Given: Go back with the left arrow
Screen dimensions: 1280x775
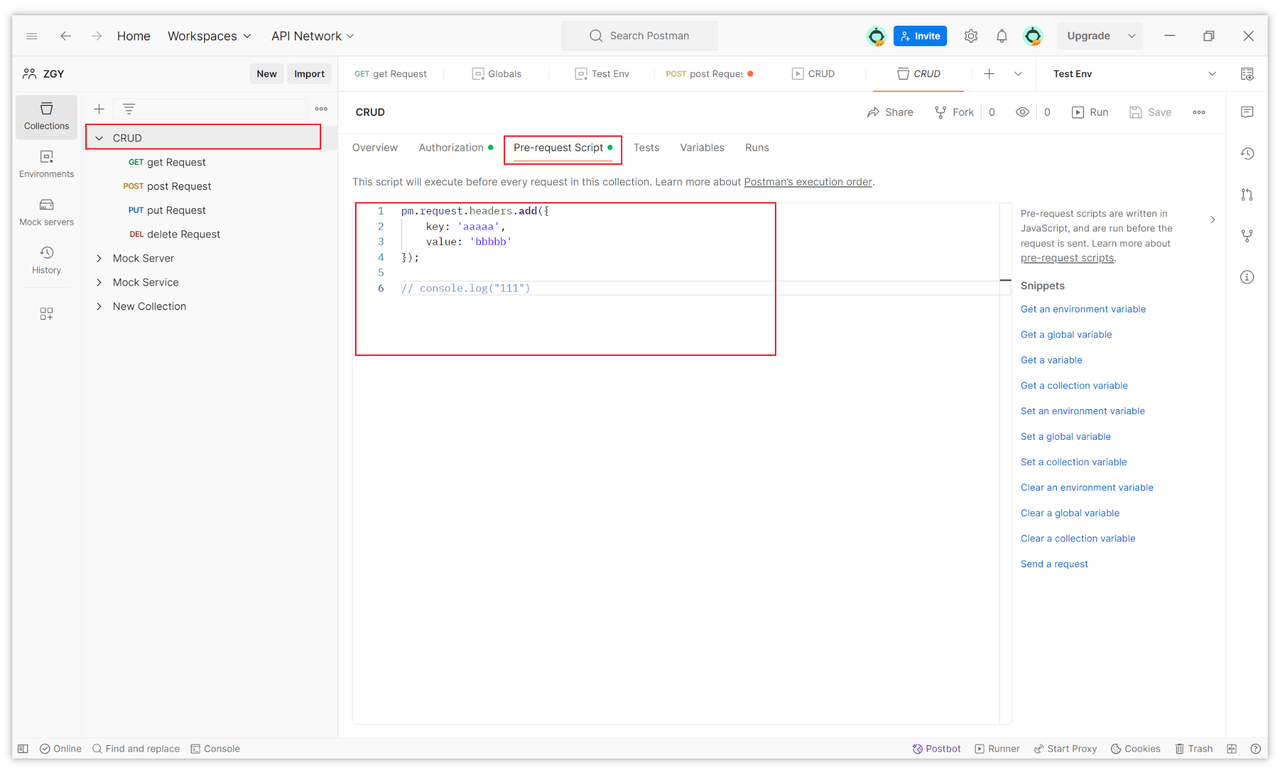Looking at the screenshot, I should pos(65,36).
